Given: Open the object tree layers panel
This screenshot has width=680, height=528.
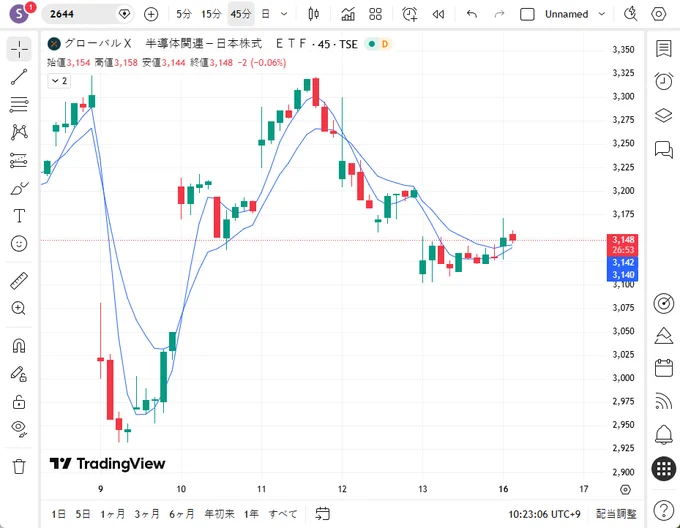Looking at the screenshot, I should [664, 115].
